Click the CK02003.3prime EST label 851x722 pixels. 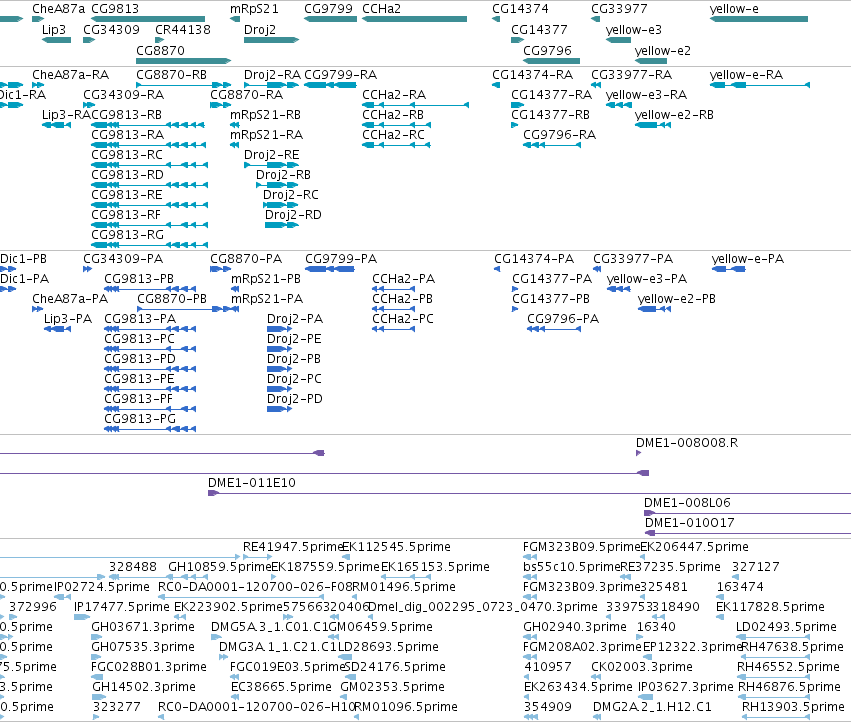point(642,667)
